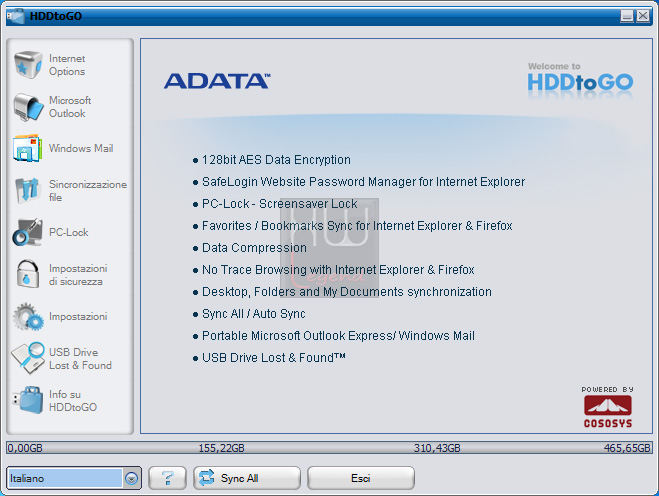Select the USB Drive Lost & Found label
Screen dimensions: 659x496
(80, 359)
